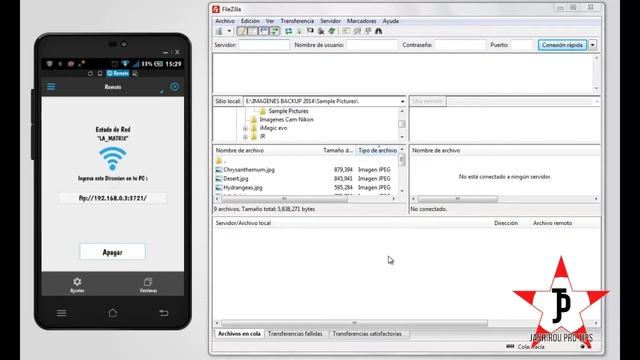Click the Servidor/Archivo local queue column header

point(243,223)
